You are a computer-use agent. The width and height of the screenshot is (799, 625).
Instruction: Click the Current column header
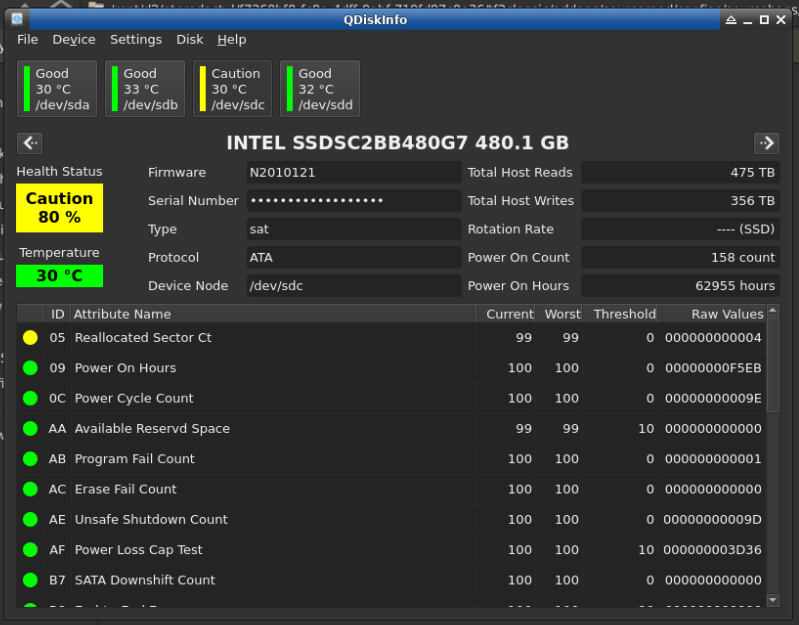pyautogui.click(x=505, y=314)
